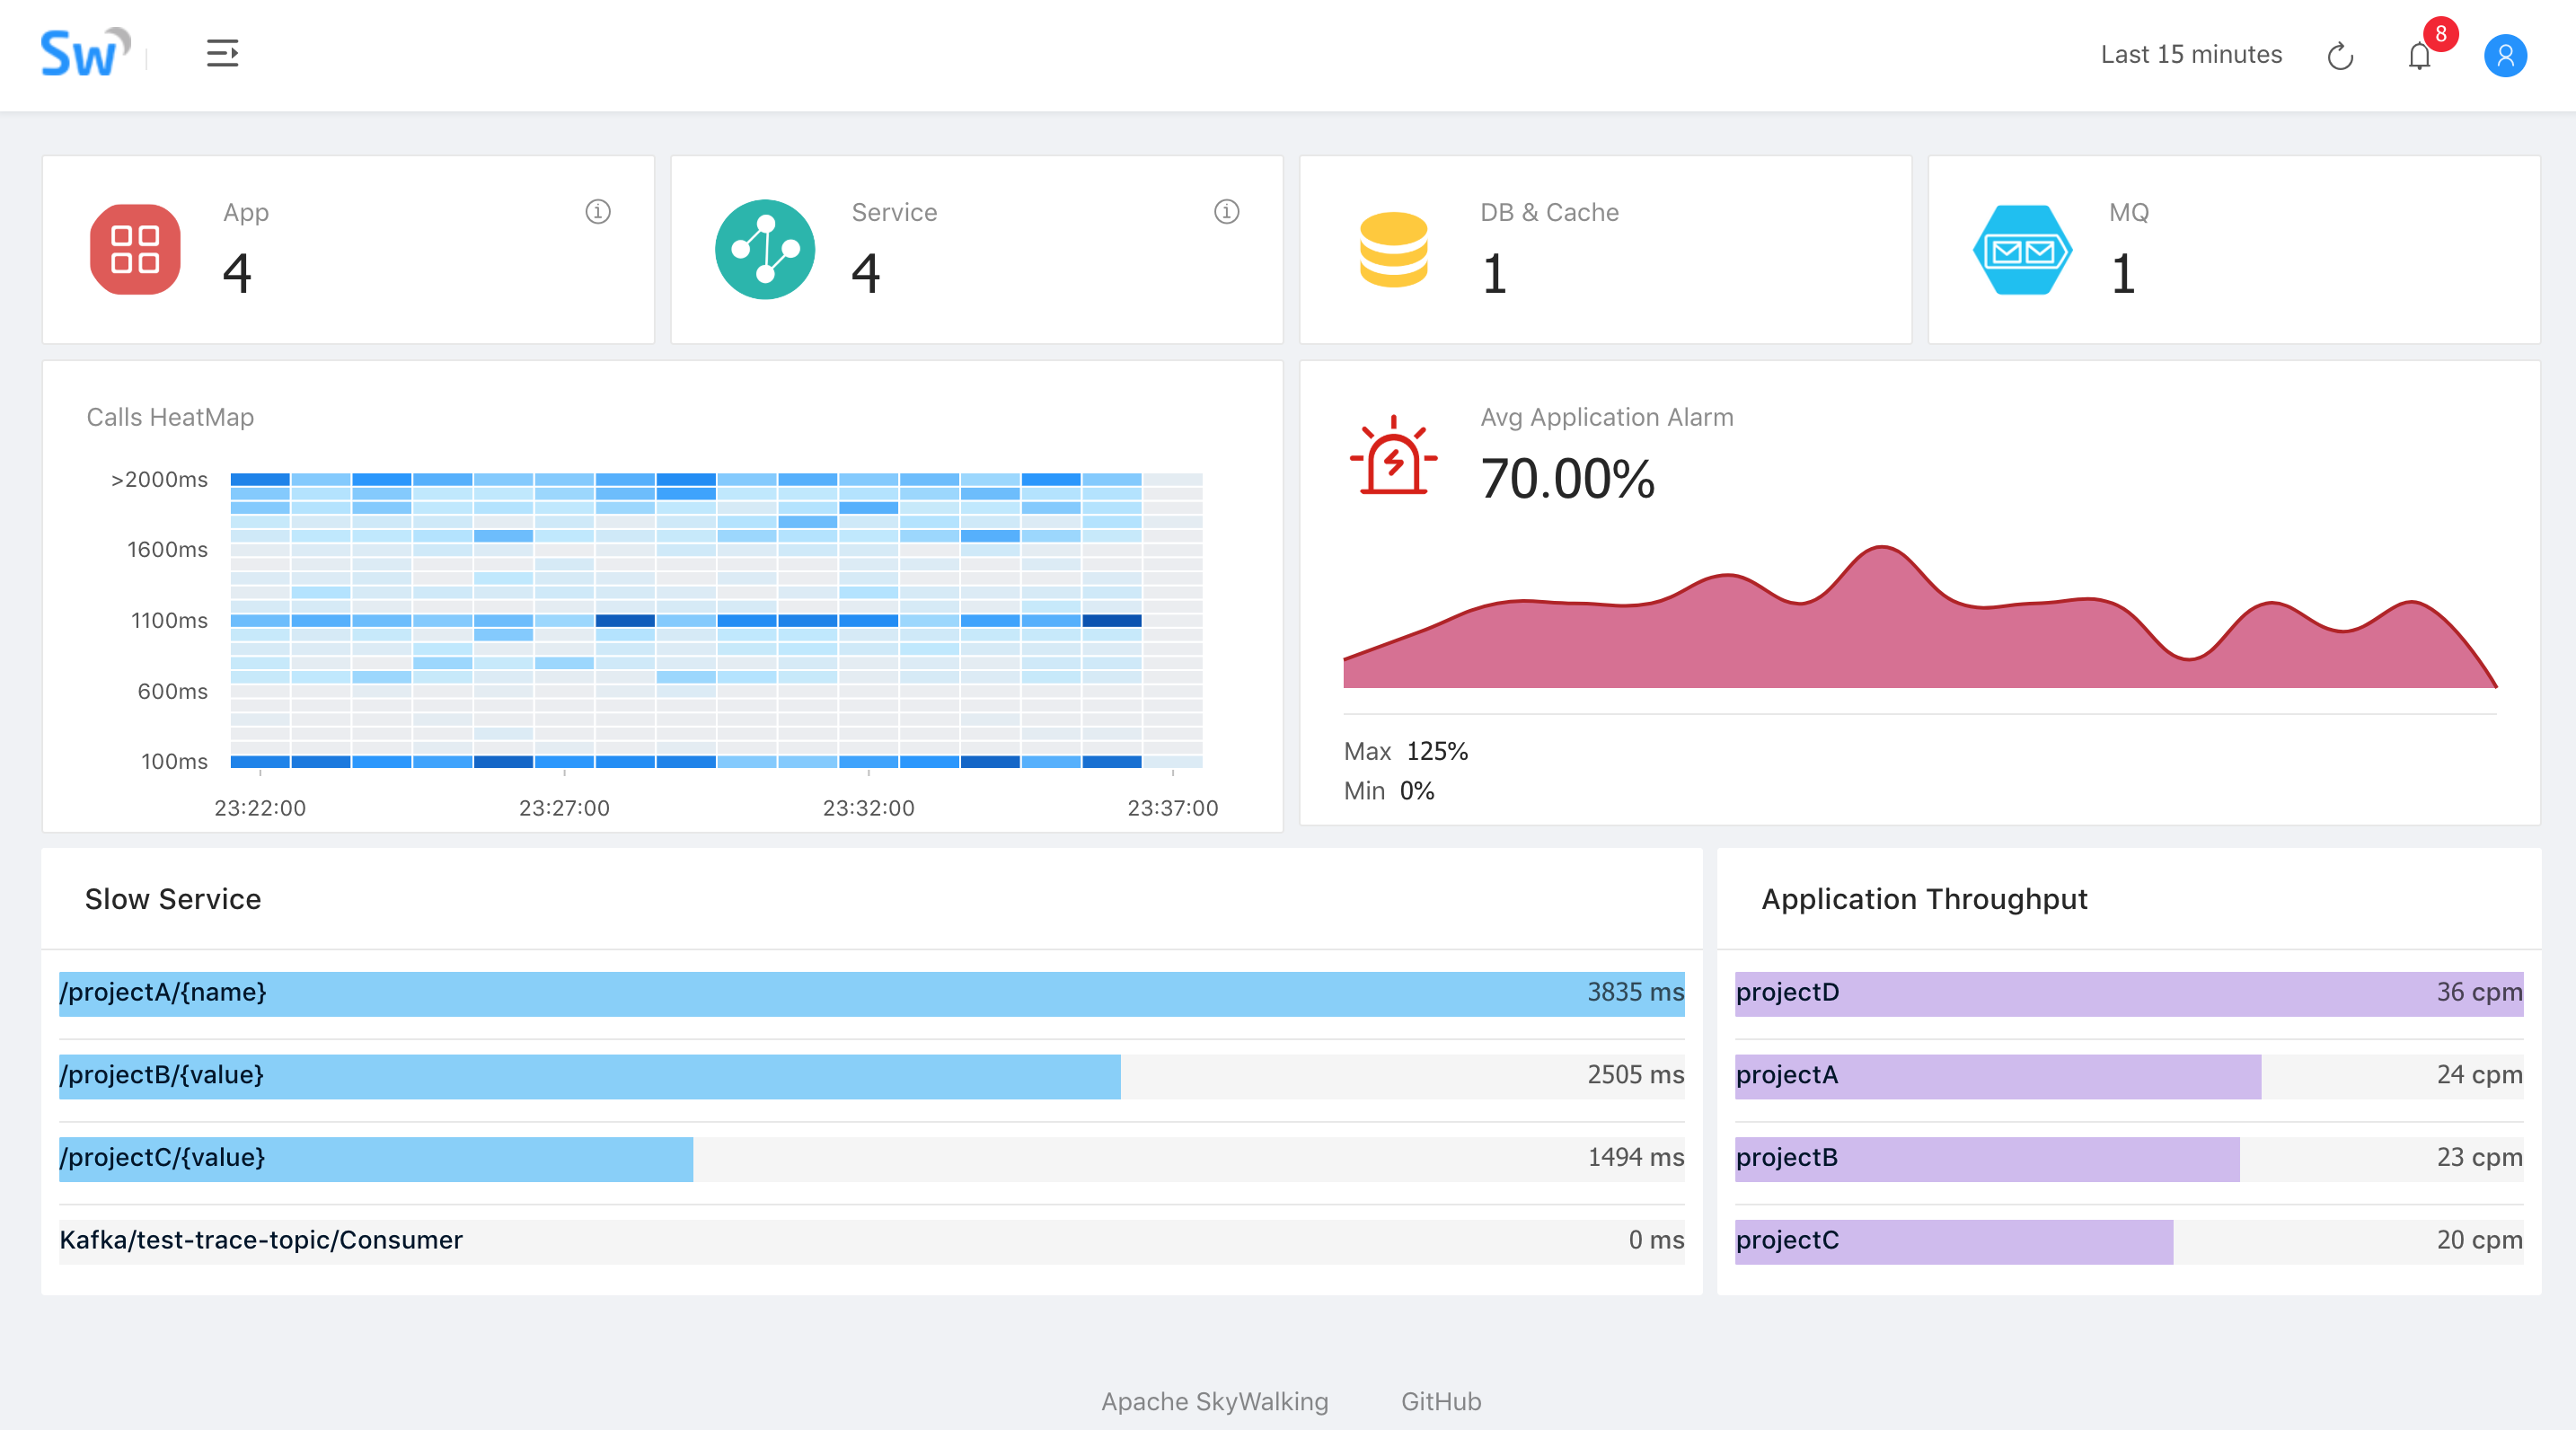Click the Calls HeatMap title

pyautogui.click(x=170, y=417)
